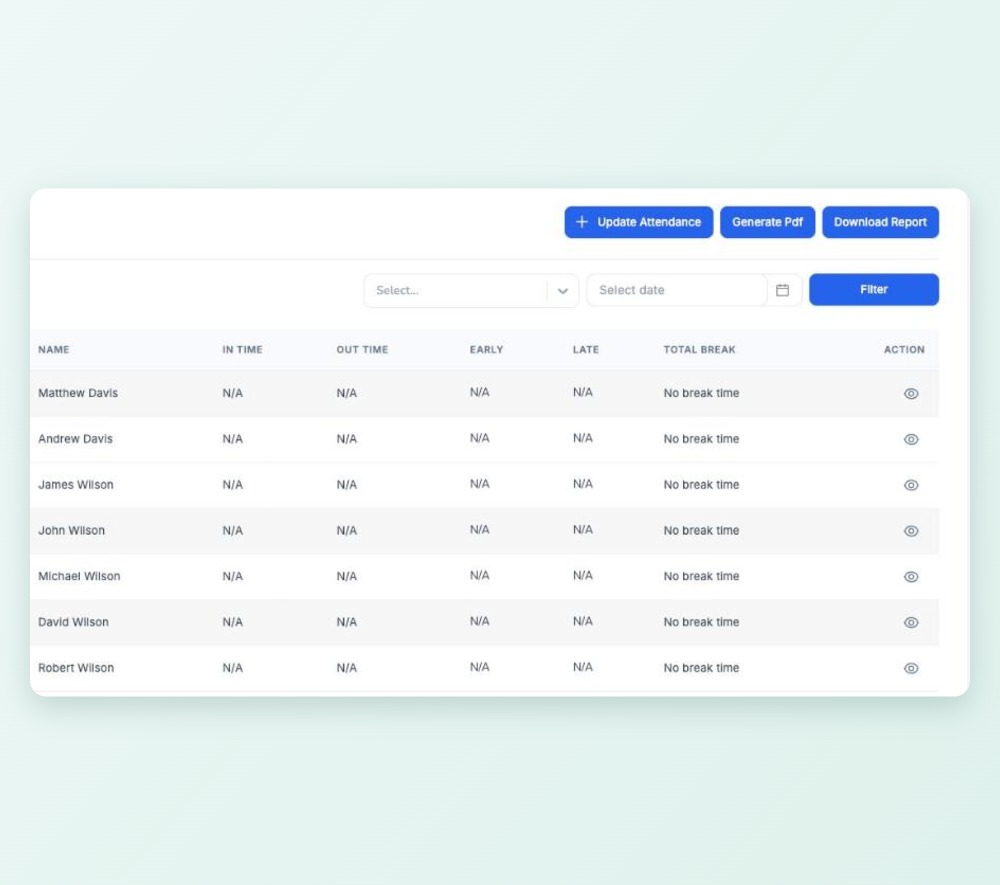Click Robert Wilson's view eye icon
Viewport: 1000px width, 885px height.
(911, 669)
